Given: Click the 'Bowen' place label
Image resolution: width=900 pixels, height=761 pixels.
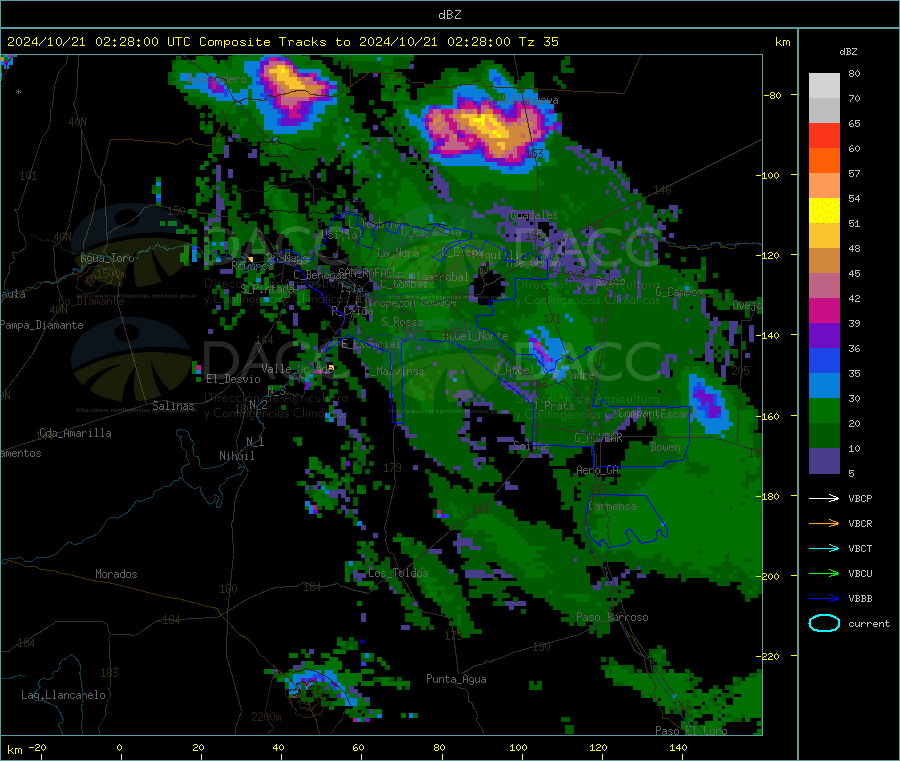Looking at the screenshot, I should [665, 447].
